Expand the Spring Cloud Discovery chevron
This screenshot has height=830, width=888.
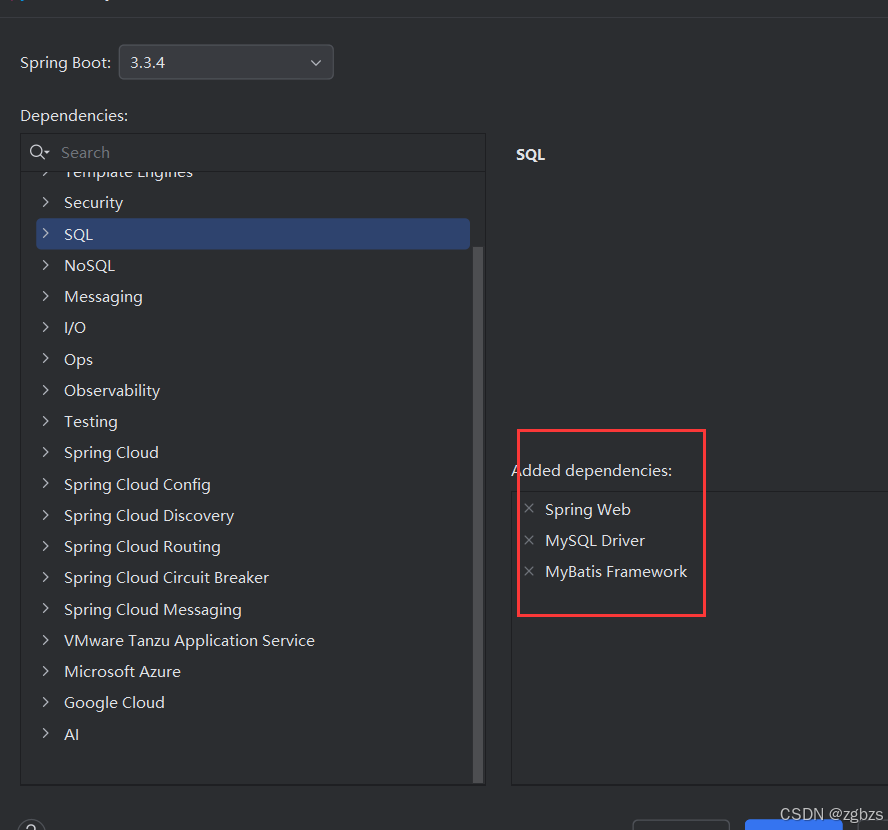click(46, 515)
